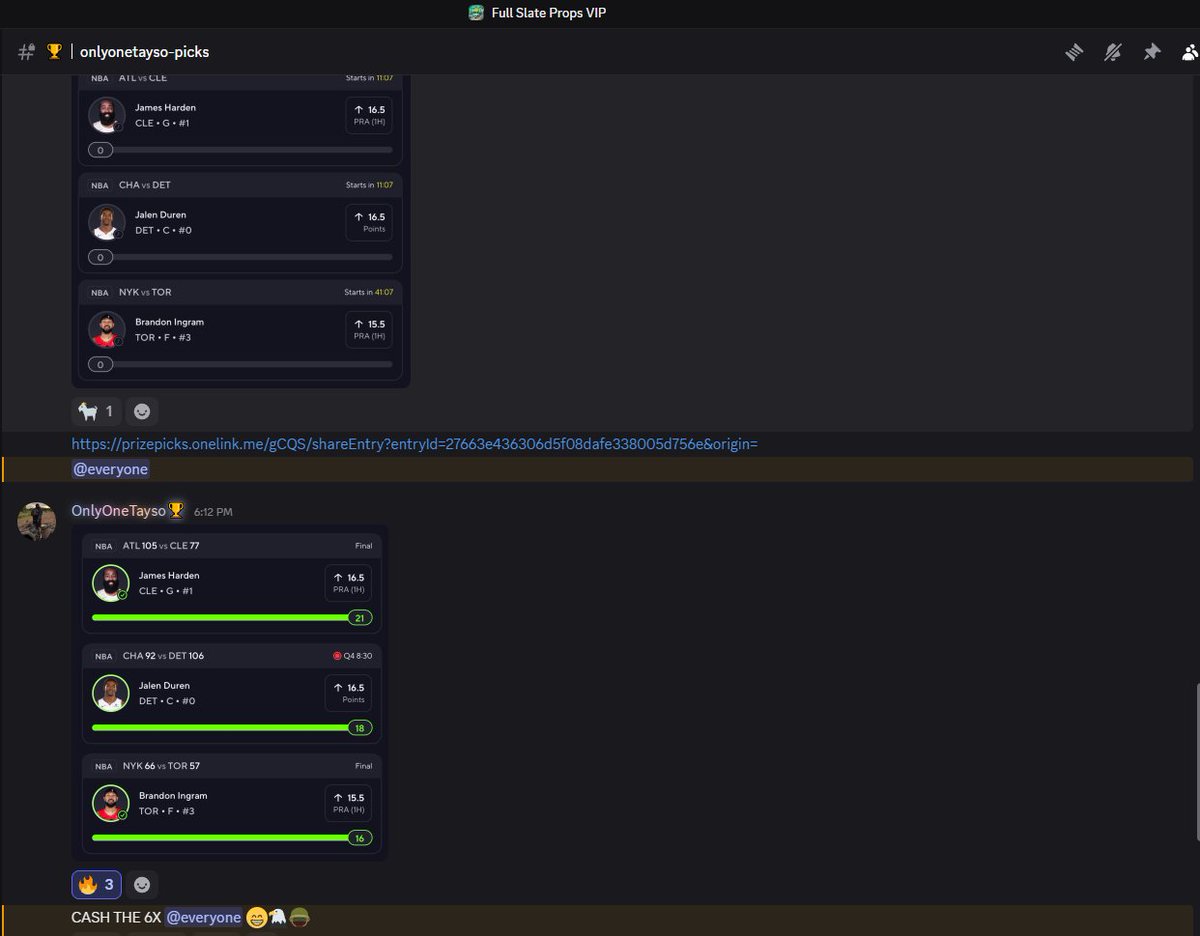Click the channel hashtag icon

[x=27, y=52]
